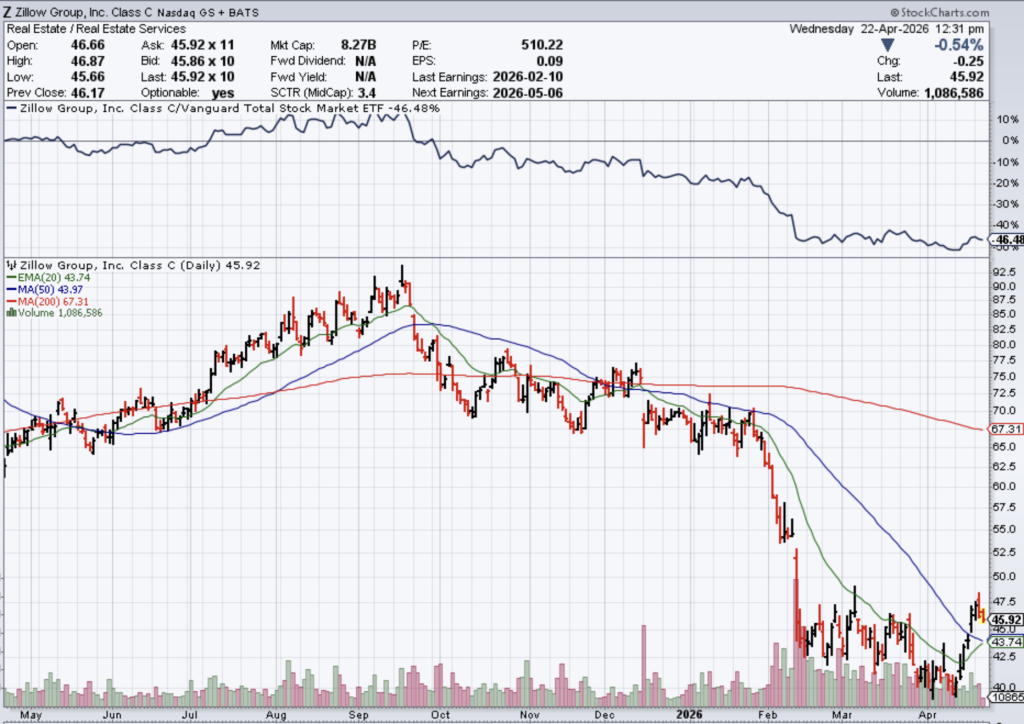The height and width of the screenshot is (724, 1024).
Task: Click the Optionable yes value
Action: click(x=223, y=93)
